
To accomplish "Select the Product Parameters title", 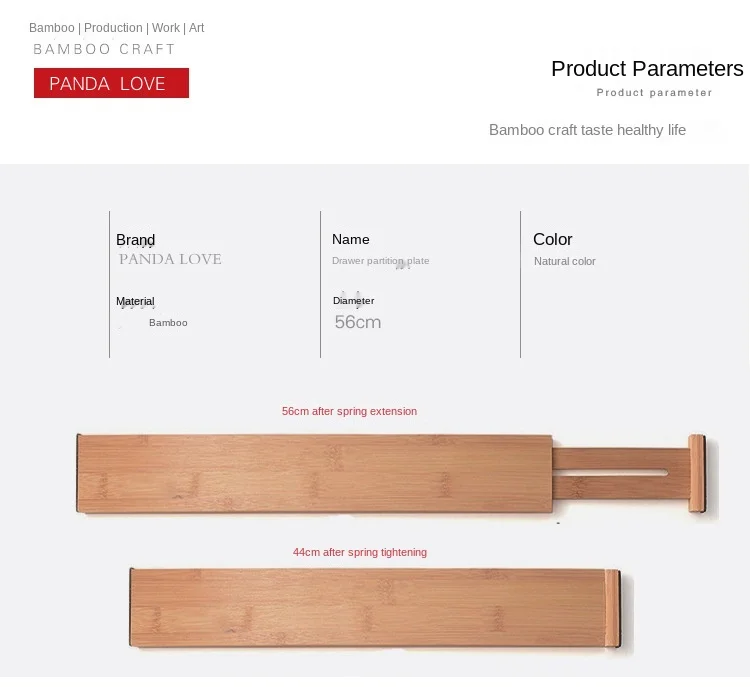I will [x=647, y=69].
